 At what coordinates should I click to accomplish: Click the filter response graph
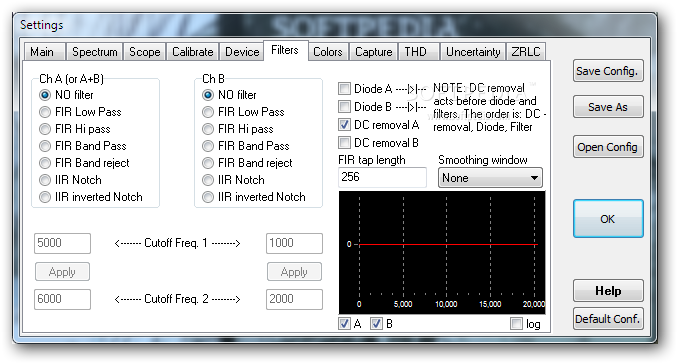pyautogui.click(x=442, y=252)
